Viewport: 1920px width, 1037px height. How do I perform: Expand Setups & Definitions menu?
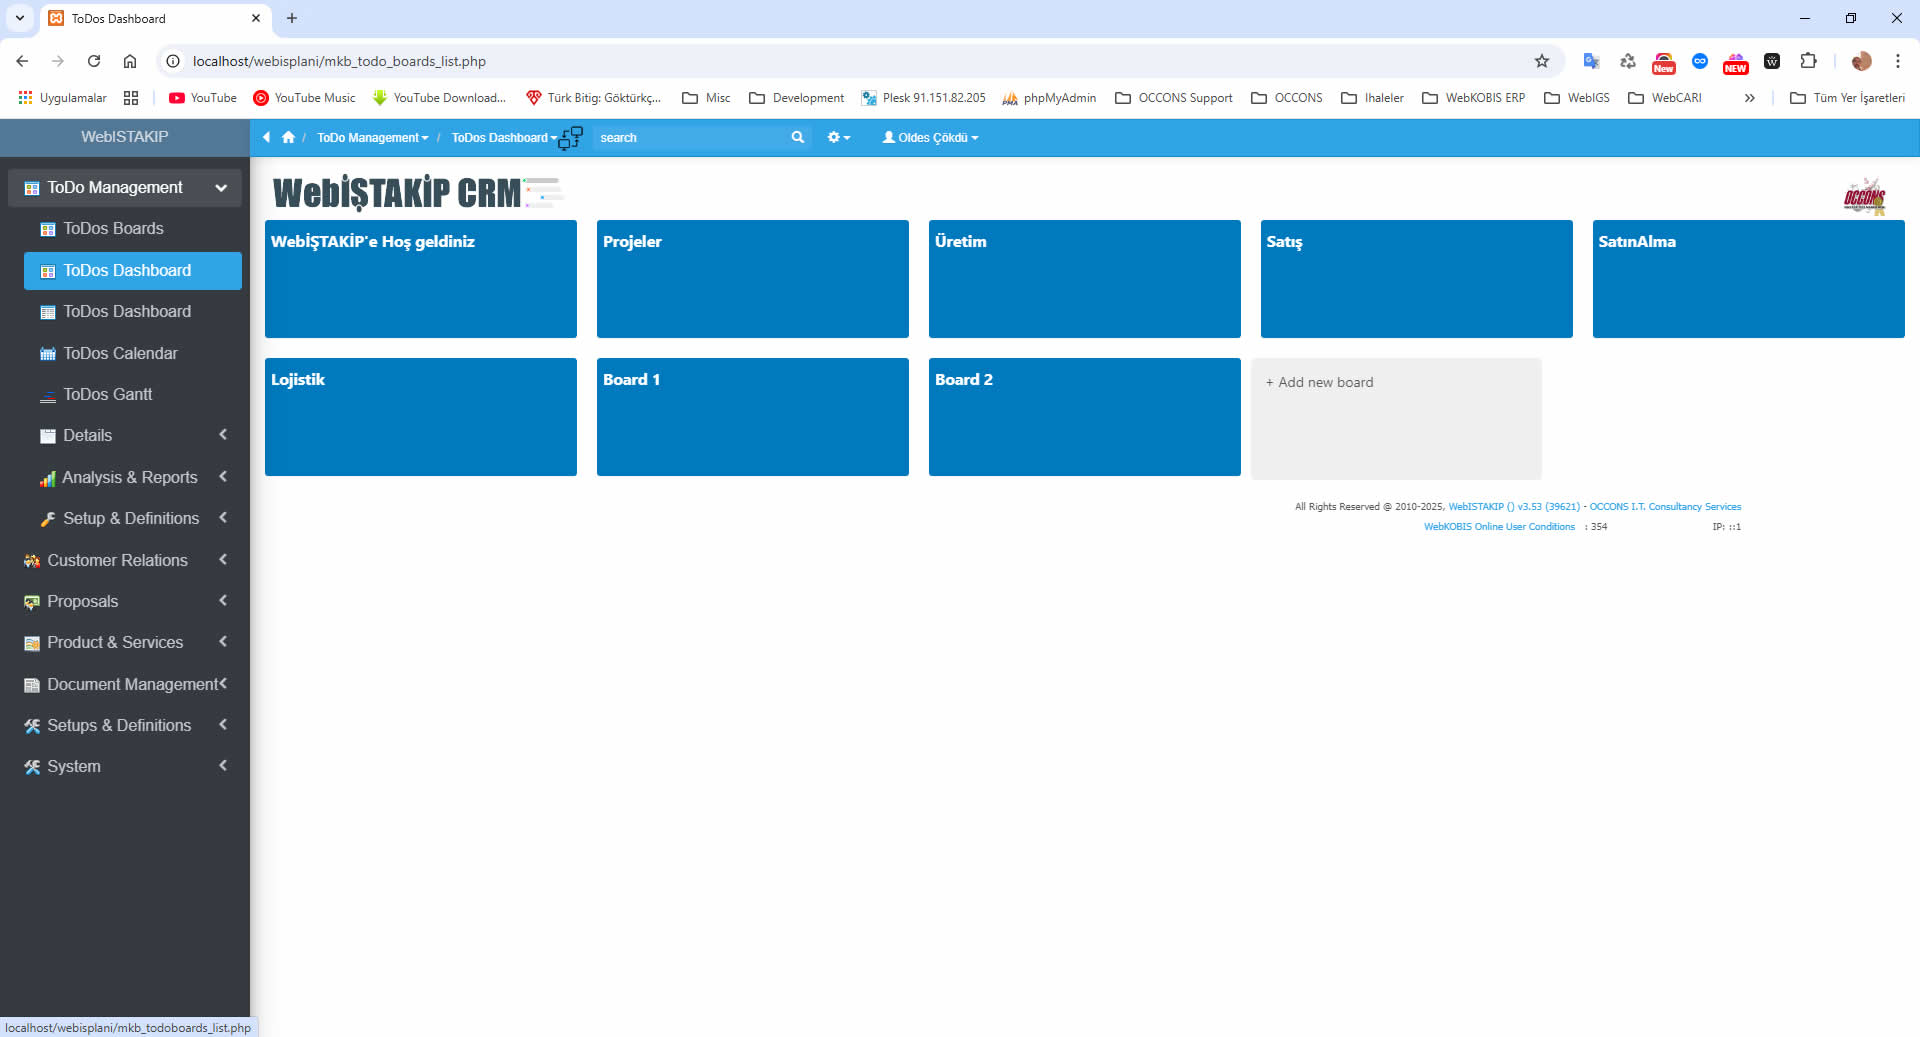[125, 725]
